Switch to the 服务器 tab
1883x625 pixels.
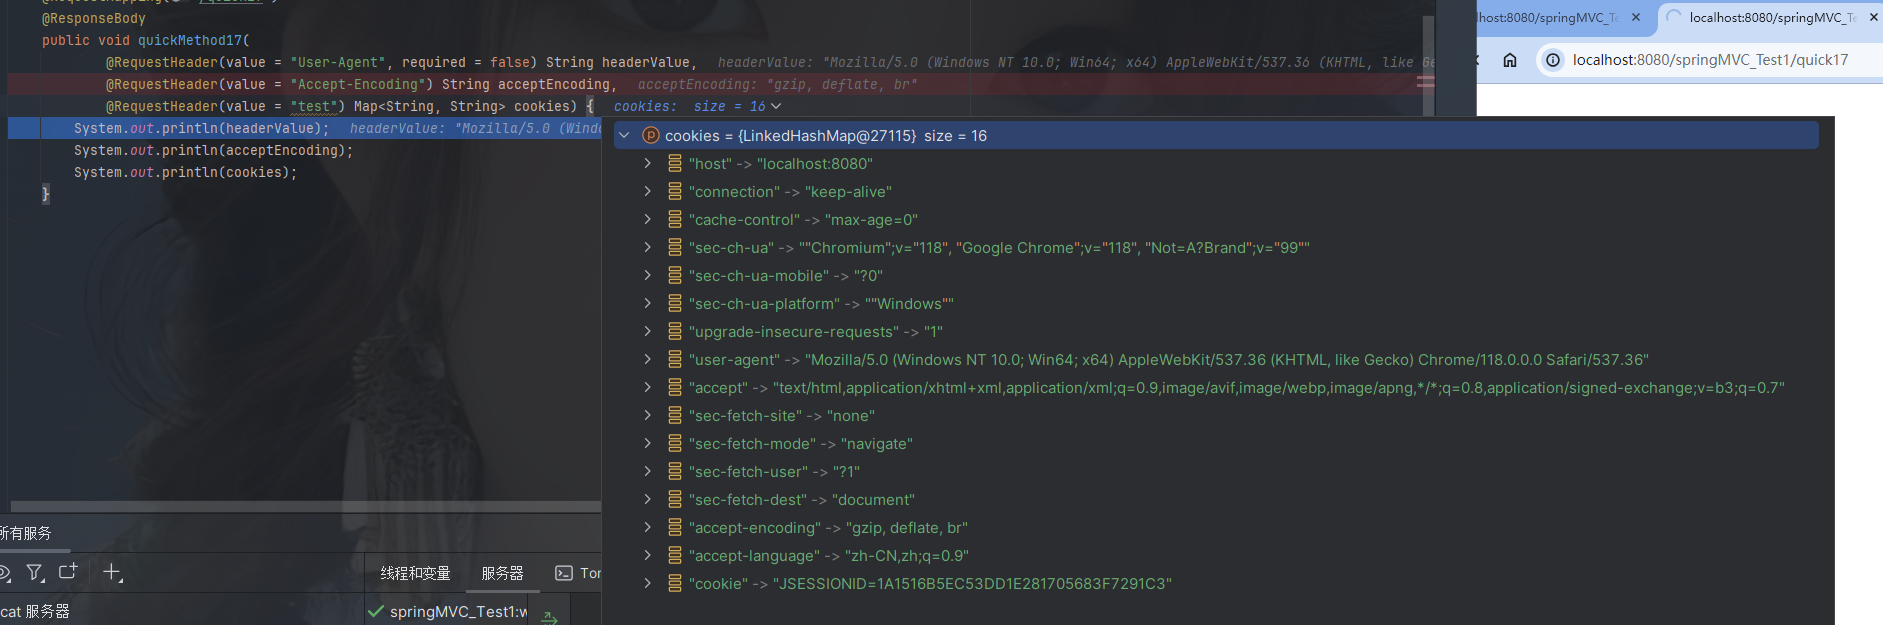click(502, 573)
